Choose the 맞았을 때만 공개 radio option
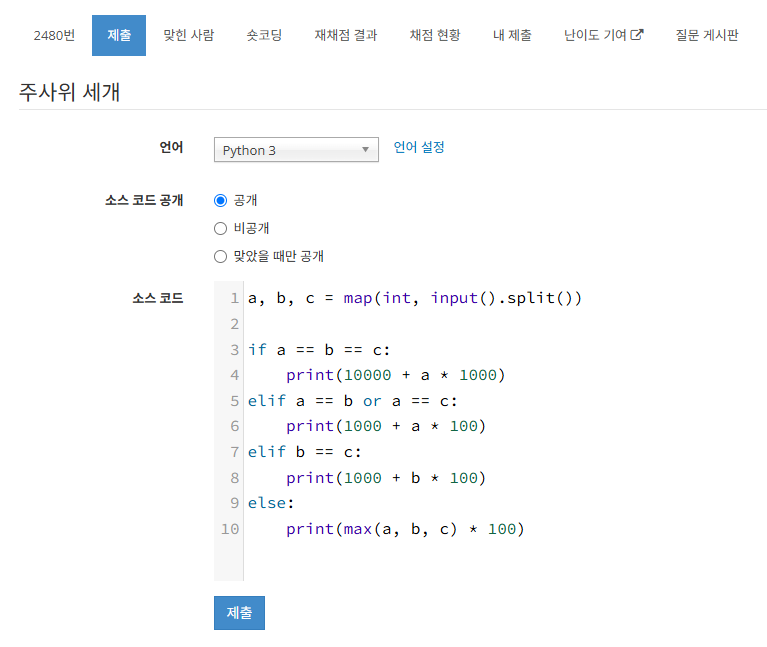 tap(221, 256)
